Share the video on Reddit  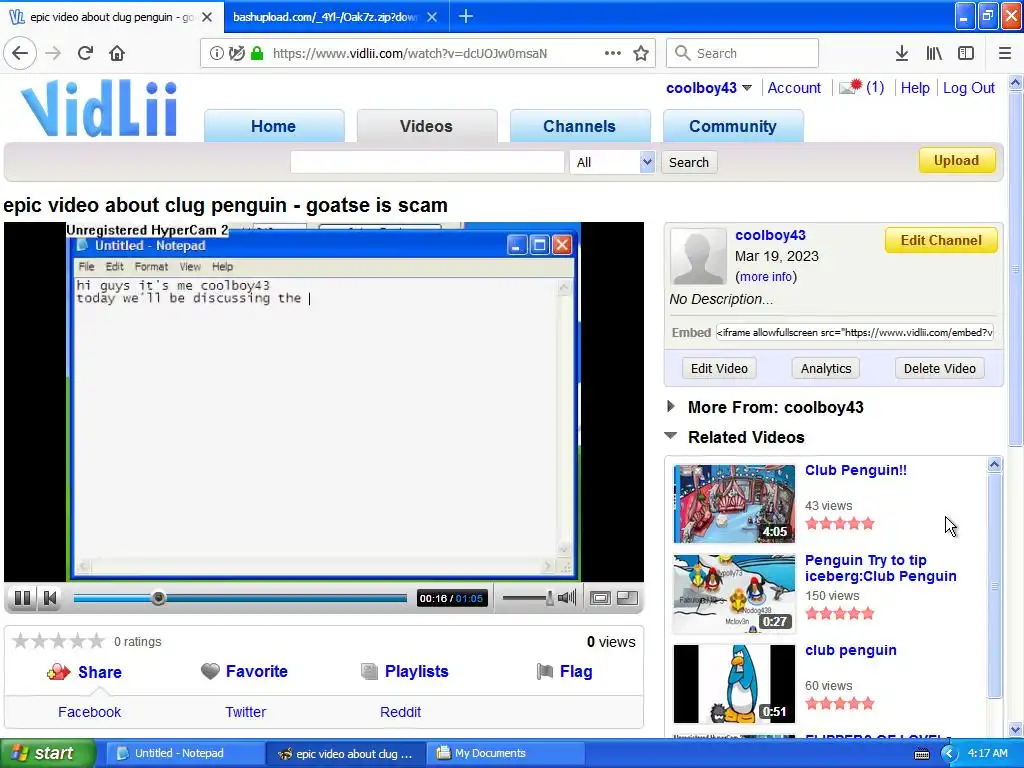coord(400,712)
